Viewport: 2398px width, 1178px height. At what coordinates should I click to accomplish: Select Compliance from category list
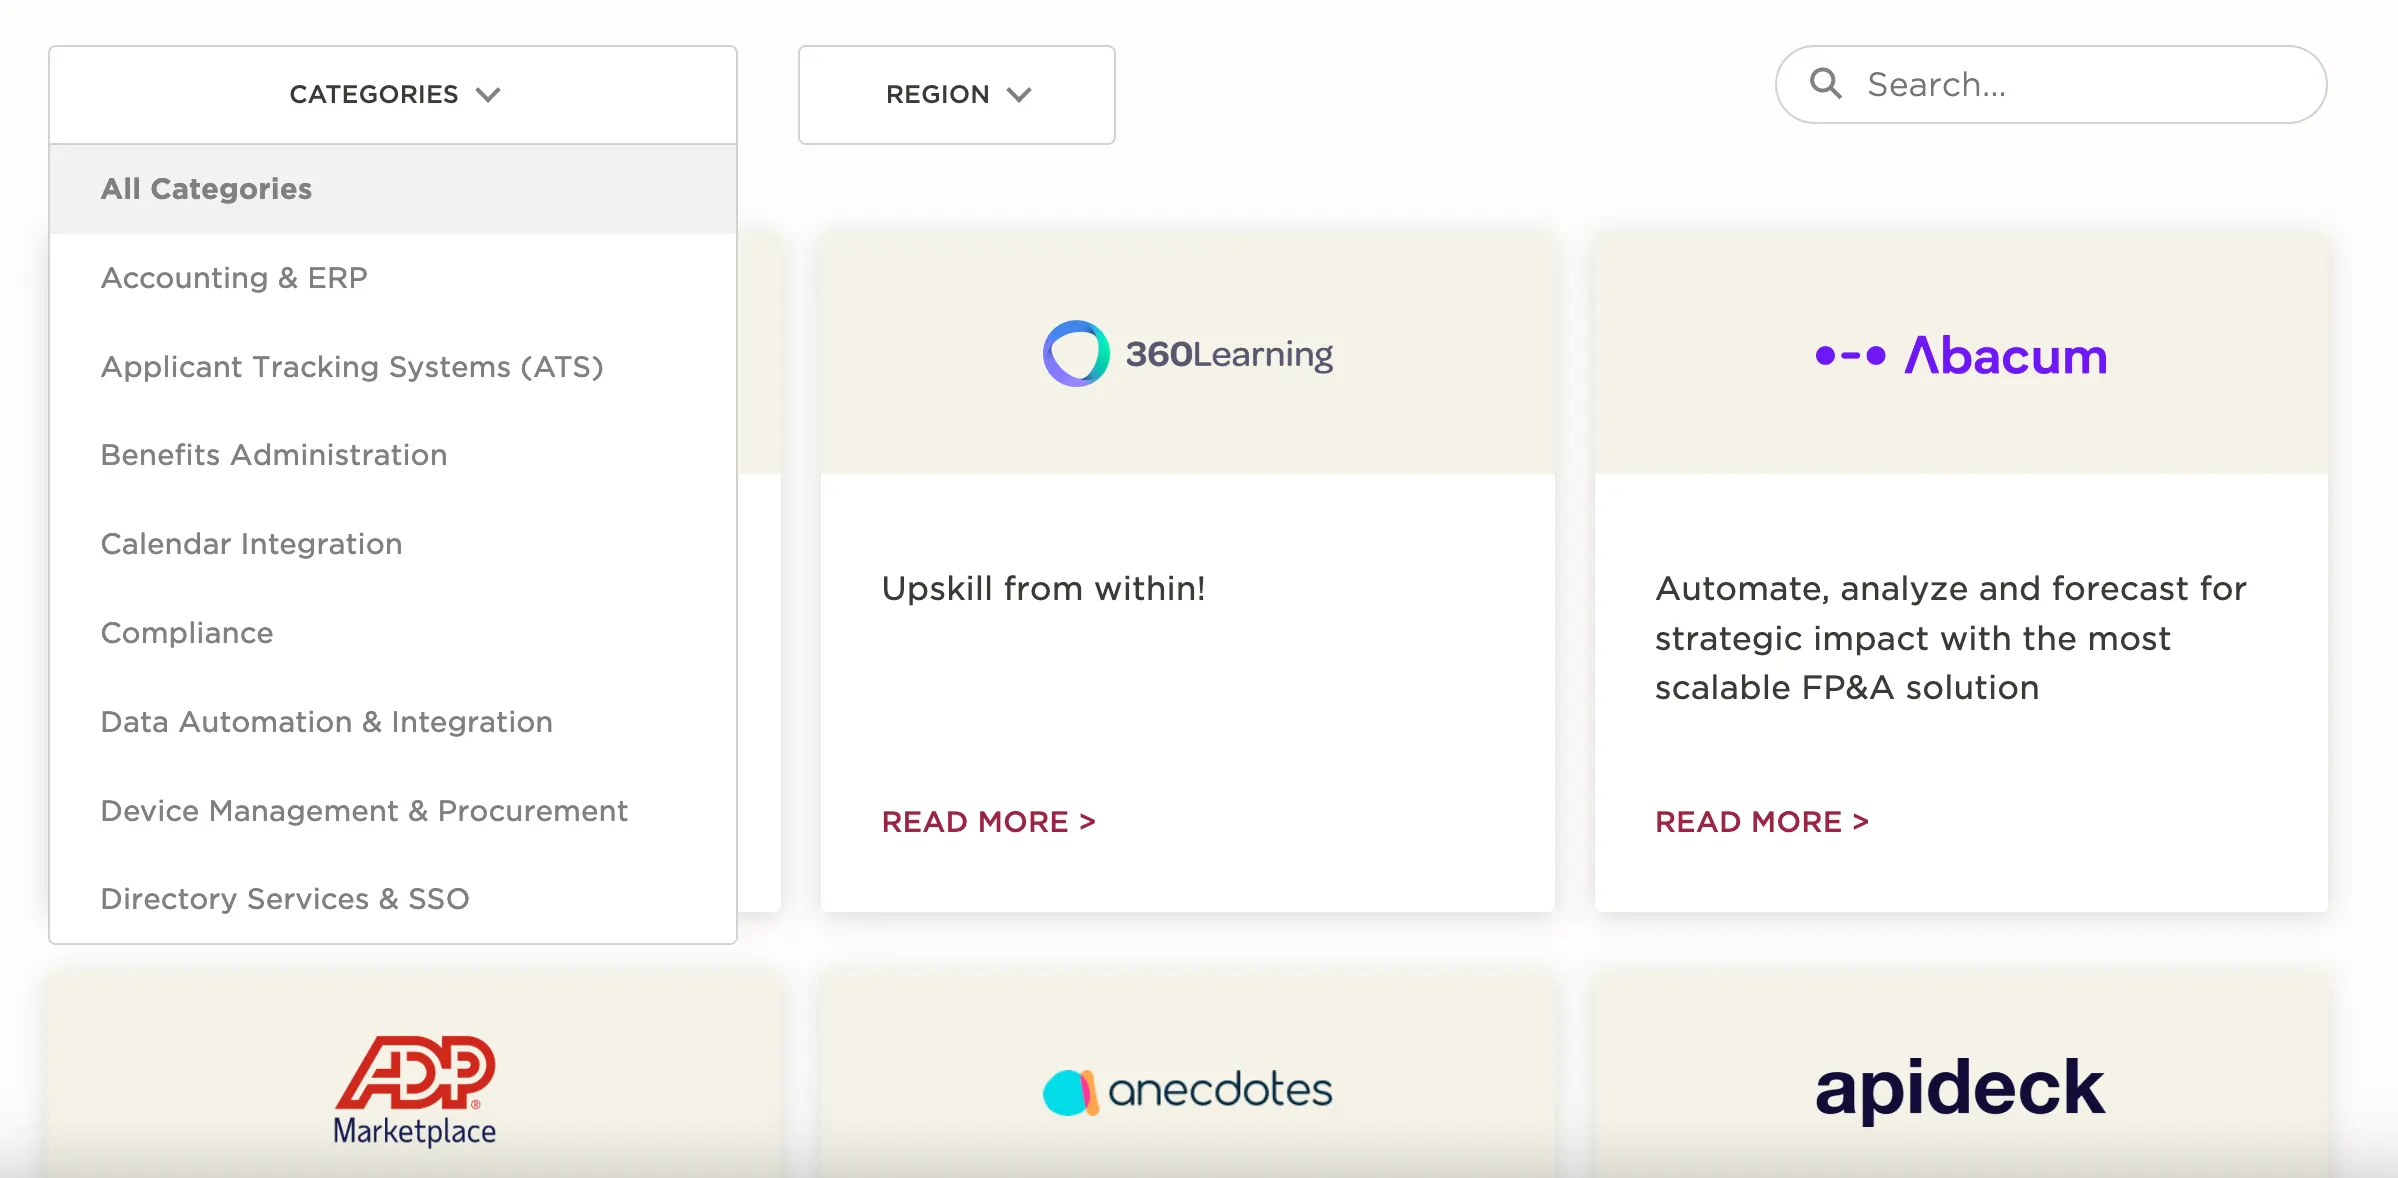(x=393, y=633)
